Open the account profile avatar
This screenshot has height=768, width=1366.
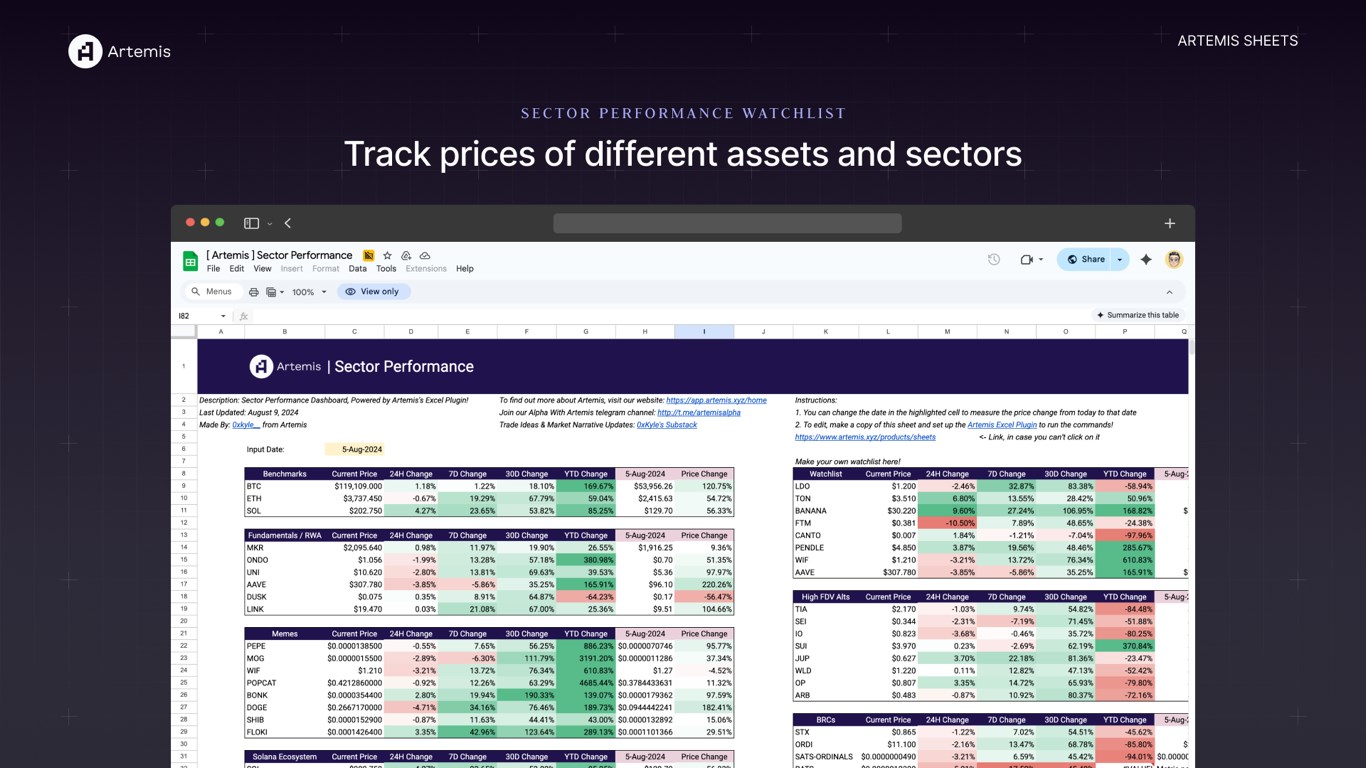coord(1174,259)
